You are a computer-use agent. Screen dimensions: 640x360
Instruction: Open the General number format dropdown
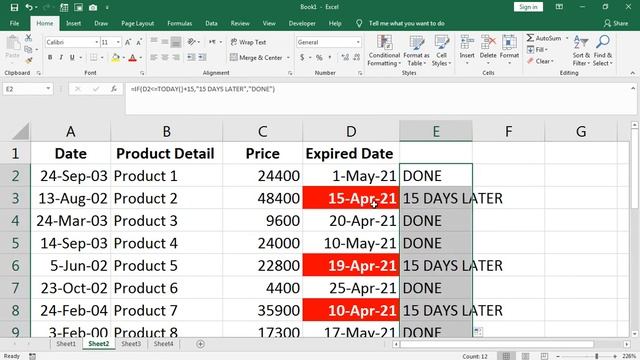(358, 42)
